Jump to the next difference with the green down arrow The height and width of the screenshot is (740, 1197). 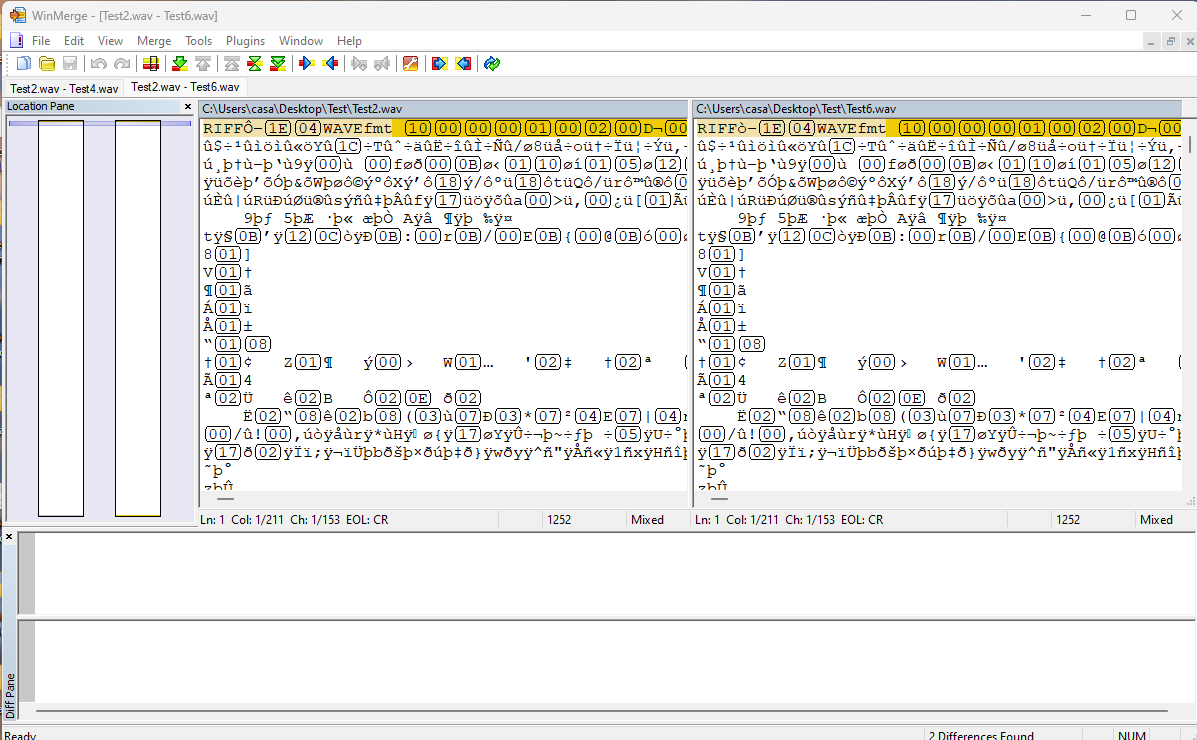[x=179, y=63]
